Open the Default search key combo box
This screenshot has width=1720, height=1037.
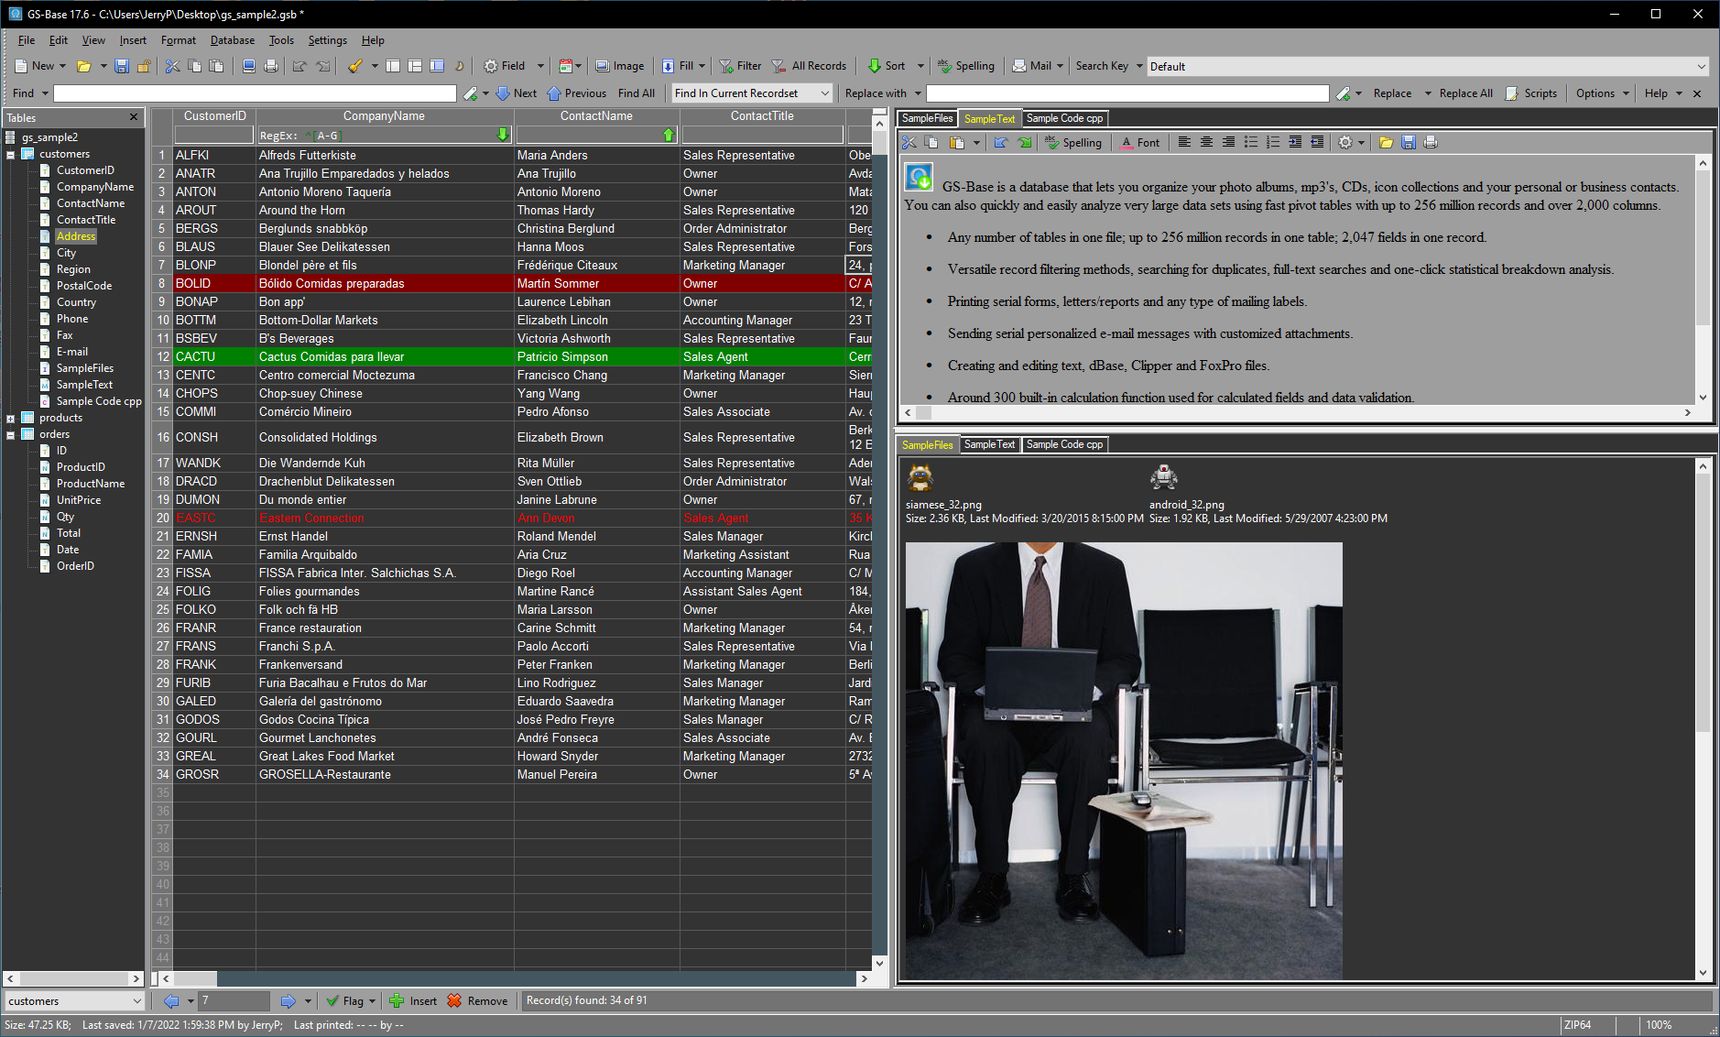click(x=1428, y=67)
